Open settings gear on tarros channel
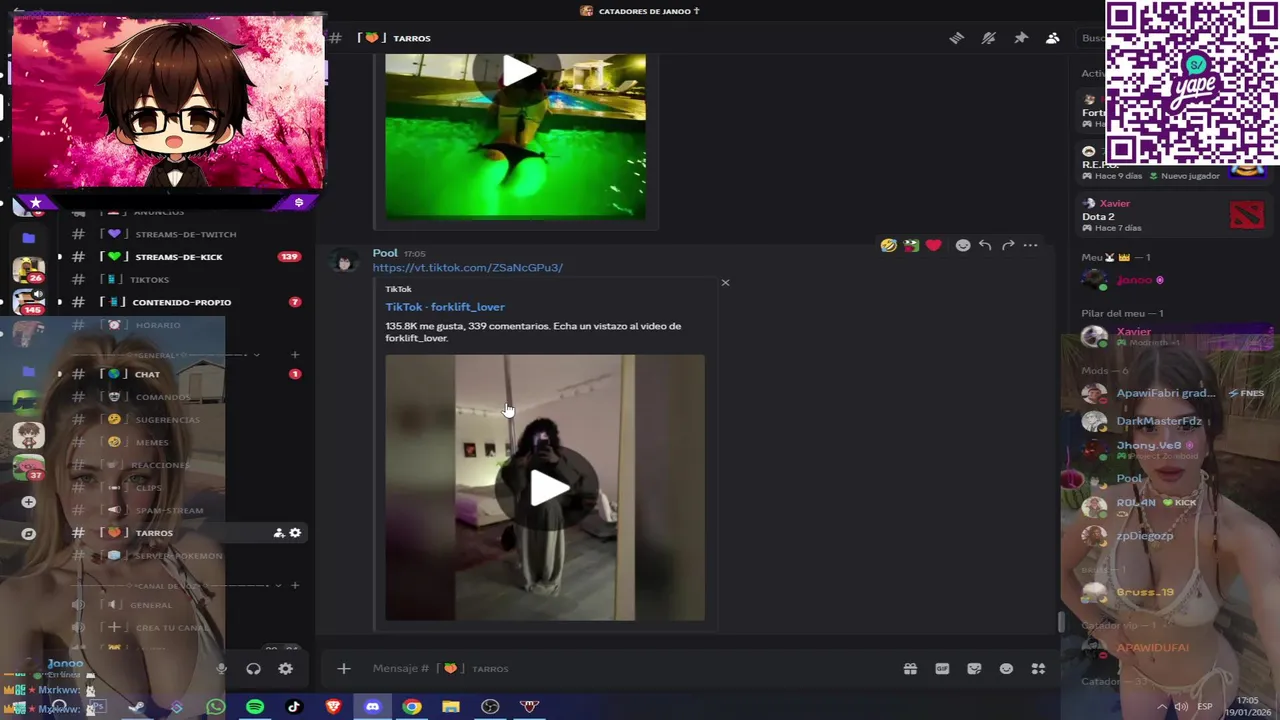This screenshot has width=1280, height=720. (x=295, y=533)
